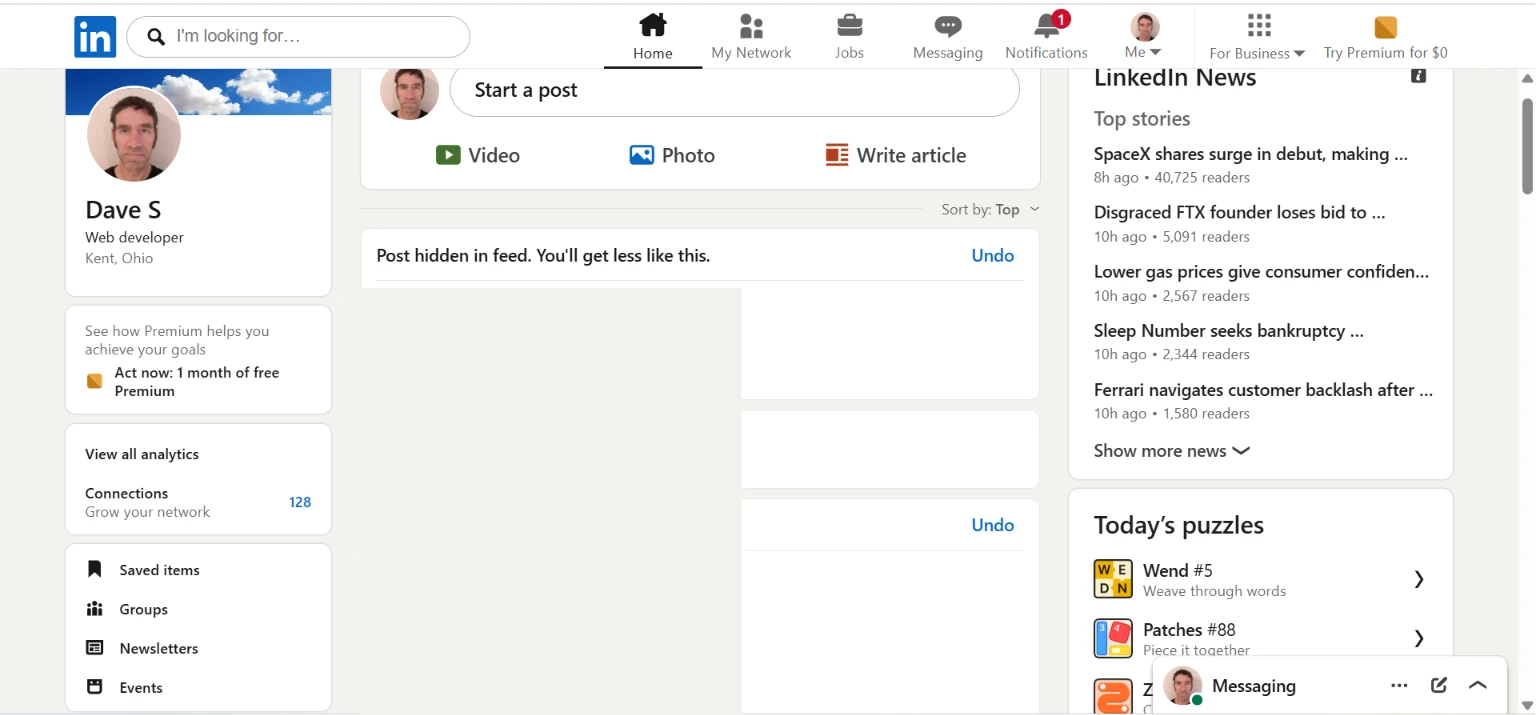1536x715 pixels.
Task: Open Messaging overlay three-dot options
Action: click(1400, 685)
